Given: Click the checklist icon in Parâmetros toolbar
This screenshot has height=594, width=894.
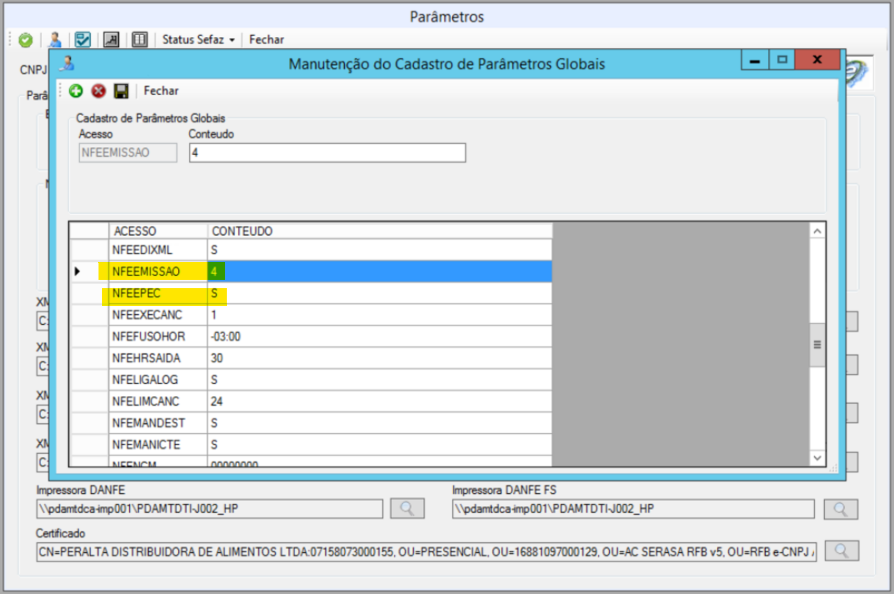Looking at the screenshot, I should pyautogui.click(x=83, y=40).
